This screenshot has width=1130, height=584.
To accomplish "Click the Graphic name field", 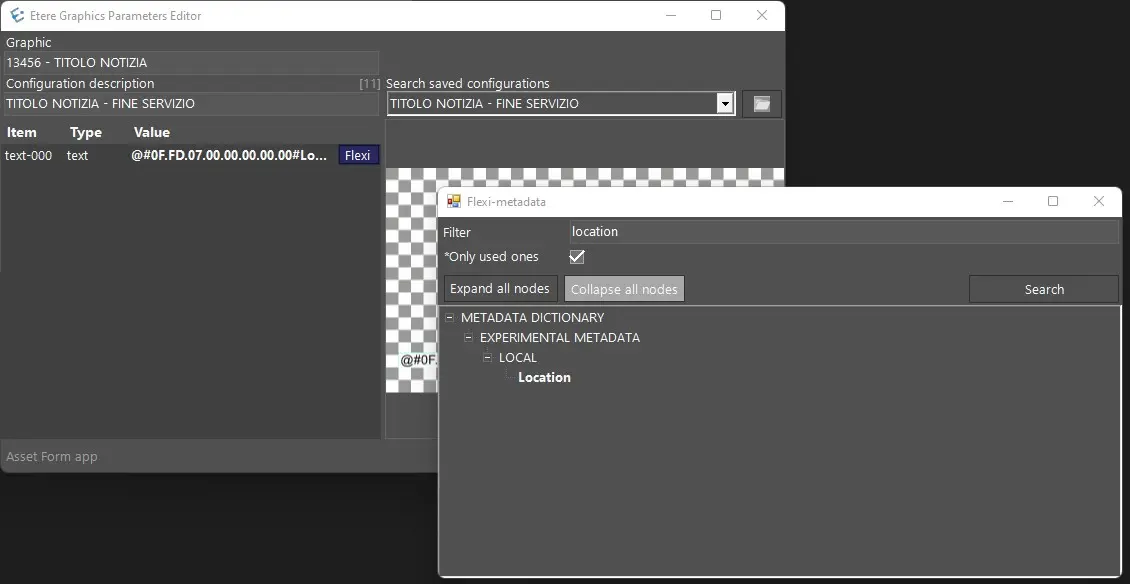I will [190, 63].
